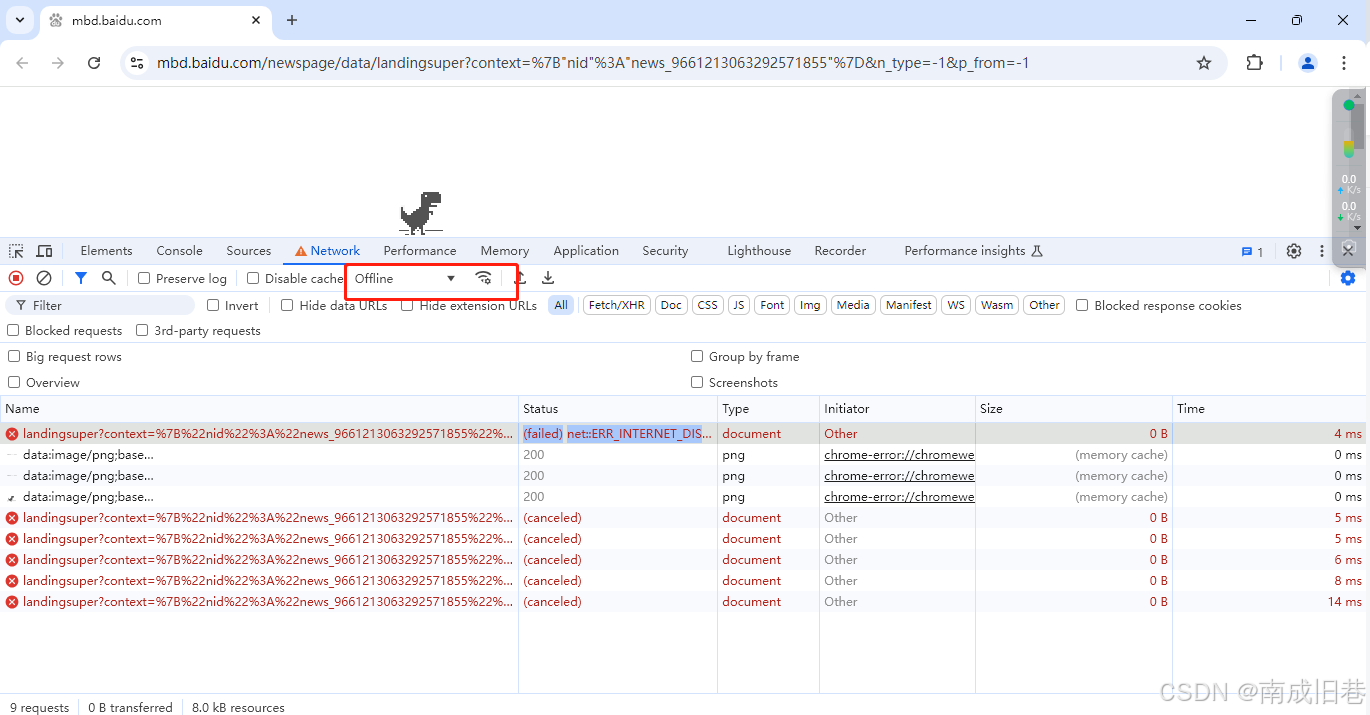Open the DevTools three-dot menu

coord(1321,250)
